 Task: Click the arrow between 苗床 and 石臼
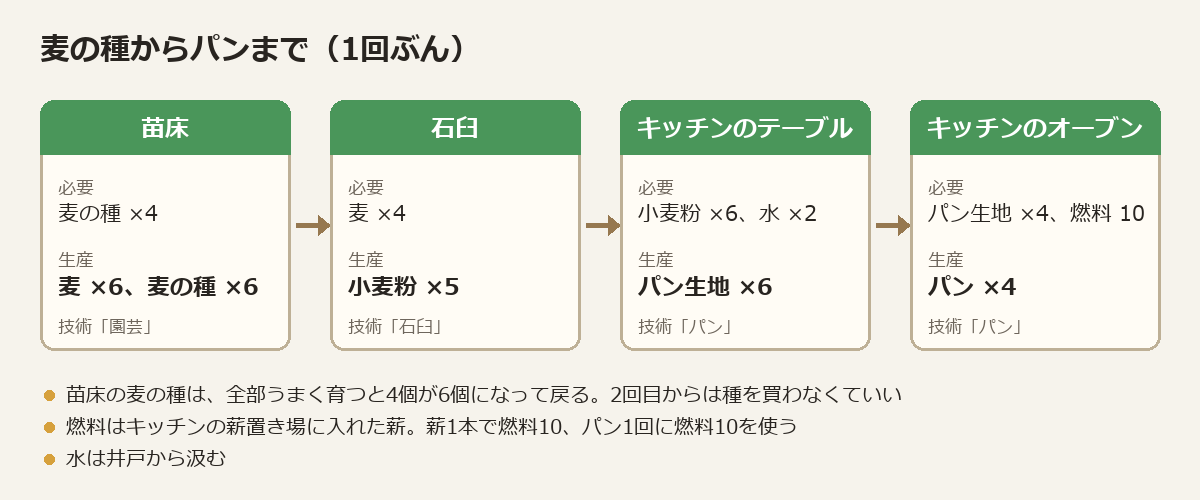[312, 226]
